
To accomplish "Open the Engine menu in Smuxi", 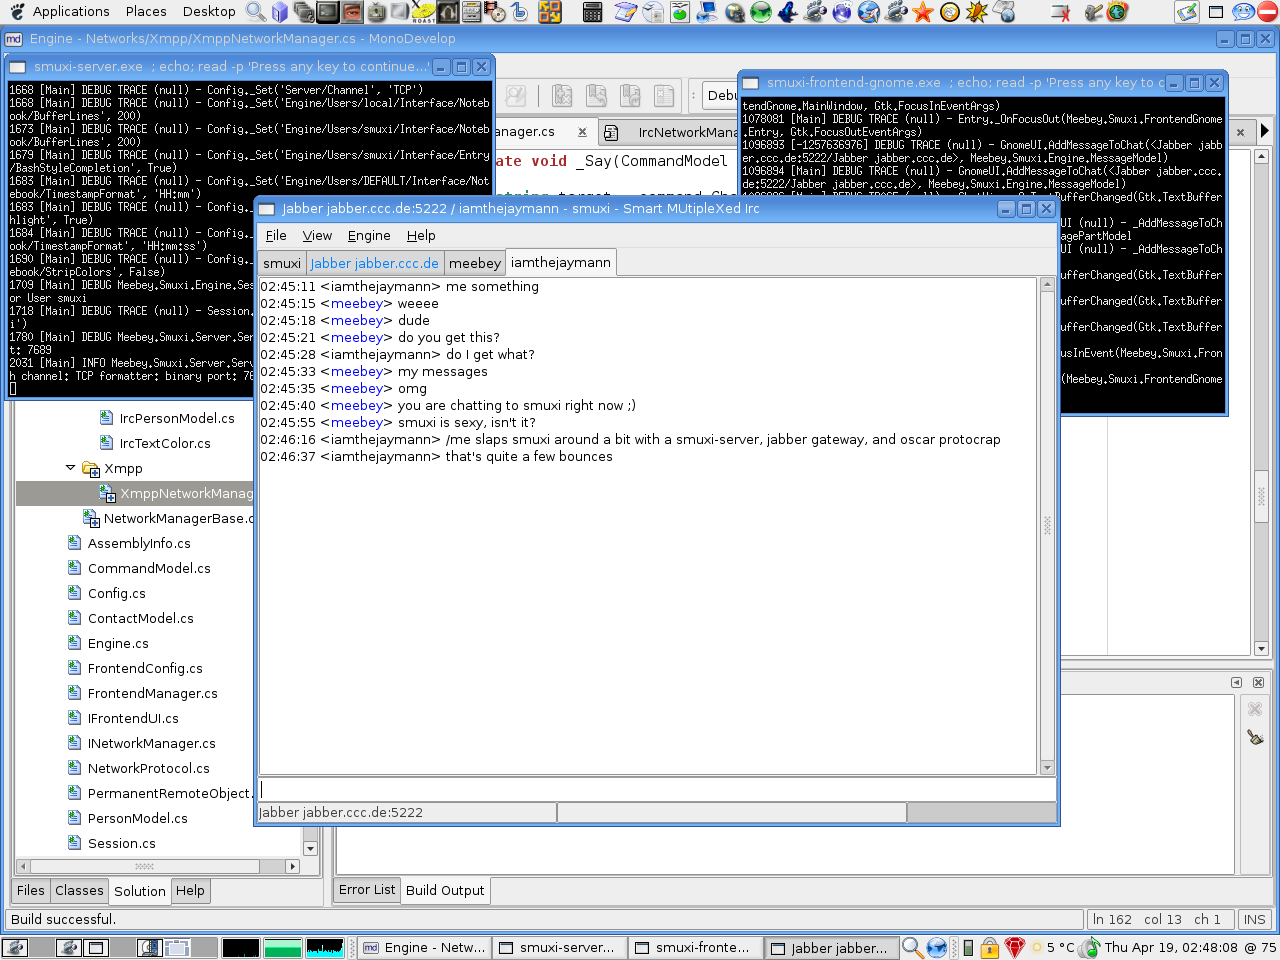I will [369, 236].
